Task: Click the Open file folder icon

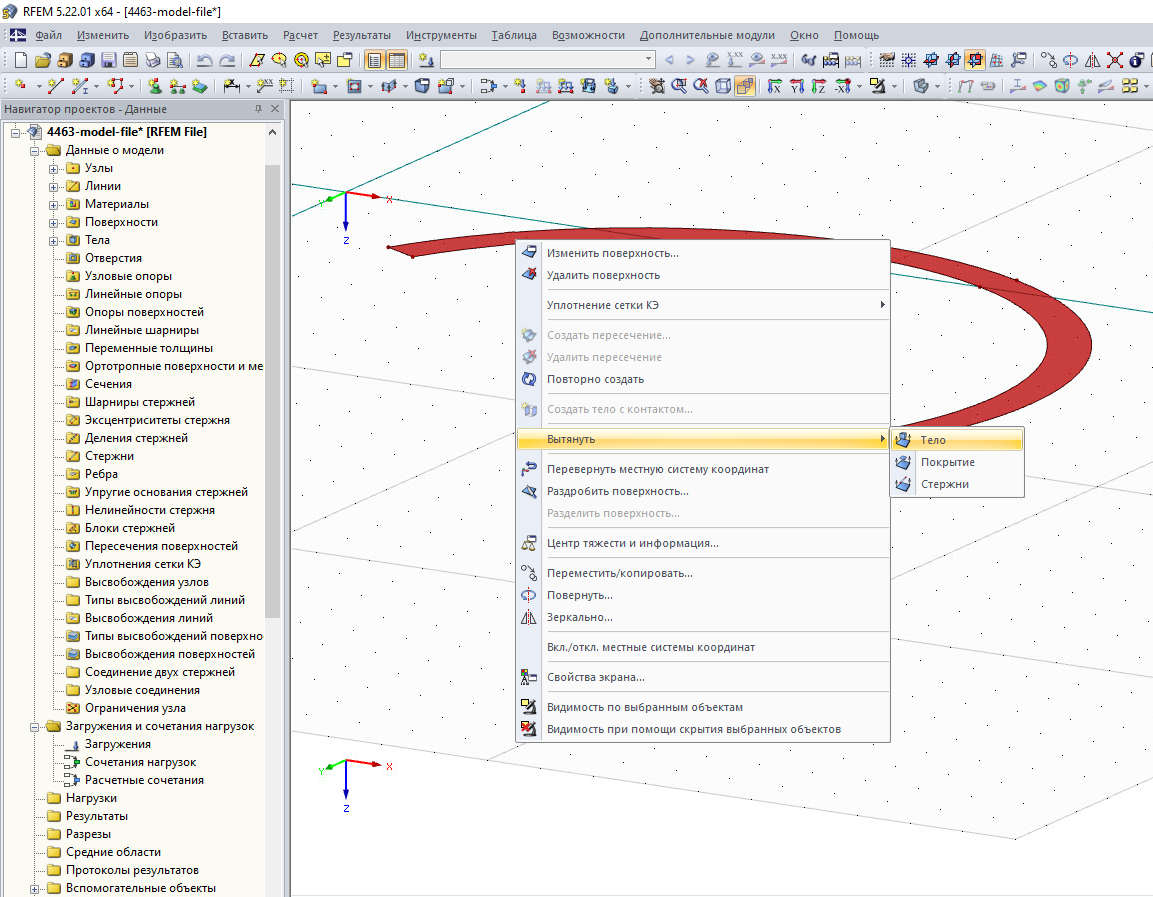Action: click(x=43, y=60)
